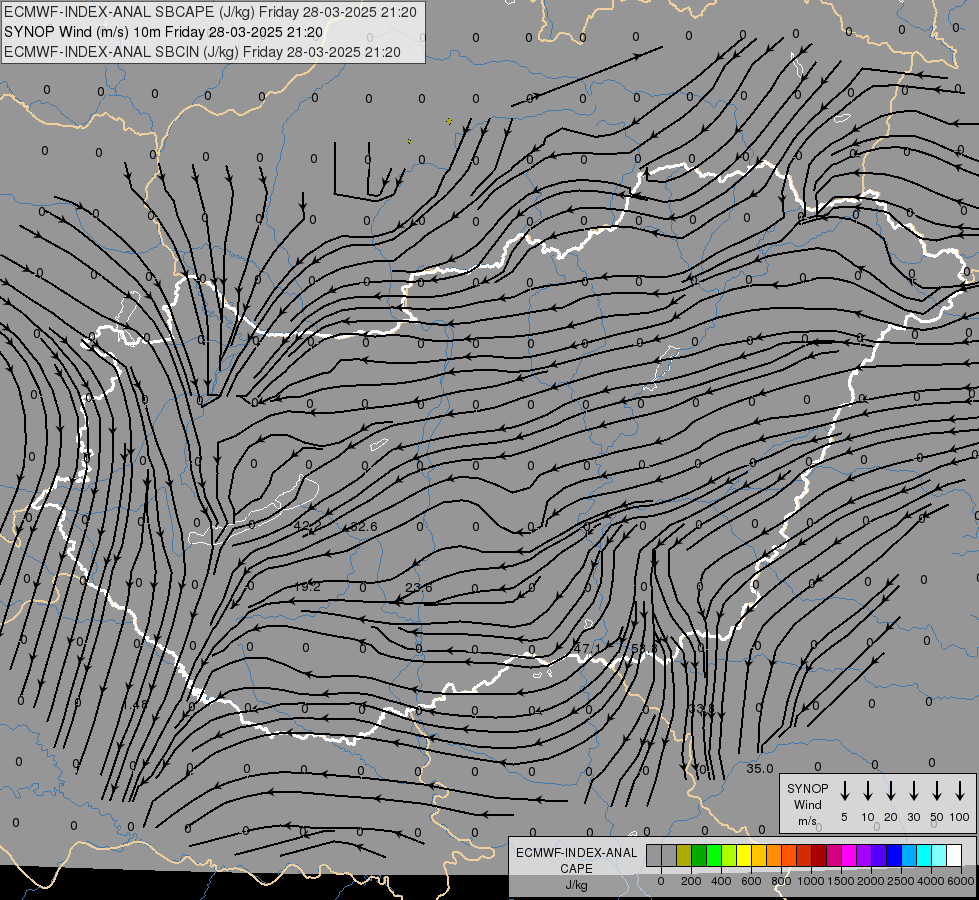Click the SBCIN title line in header
Image resolution: width=979 pixels, height=900 pixels.
tap(202, 52)
